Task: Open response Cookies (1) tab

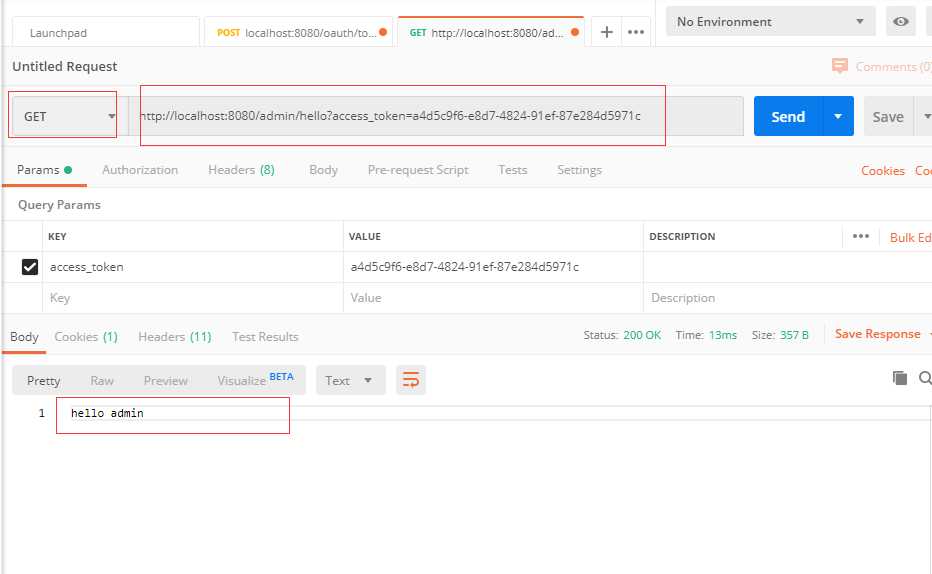Action: 86,337
